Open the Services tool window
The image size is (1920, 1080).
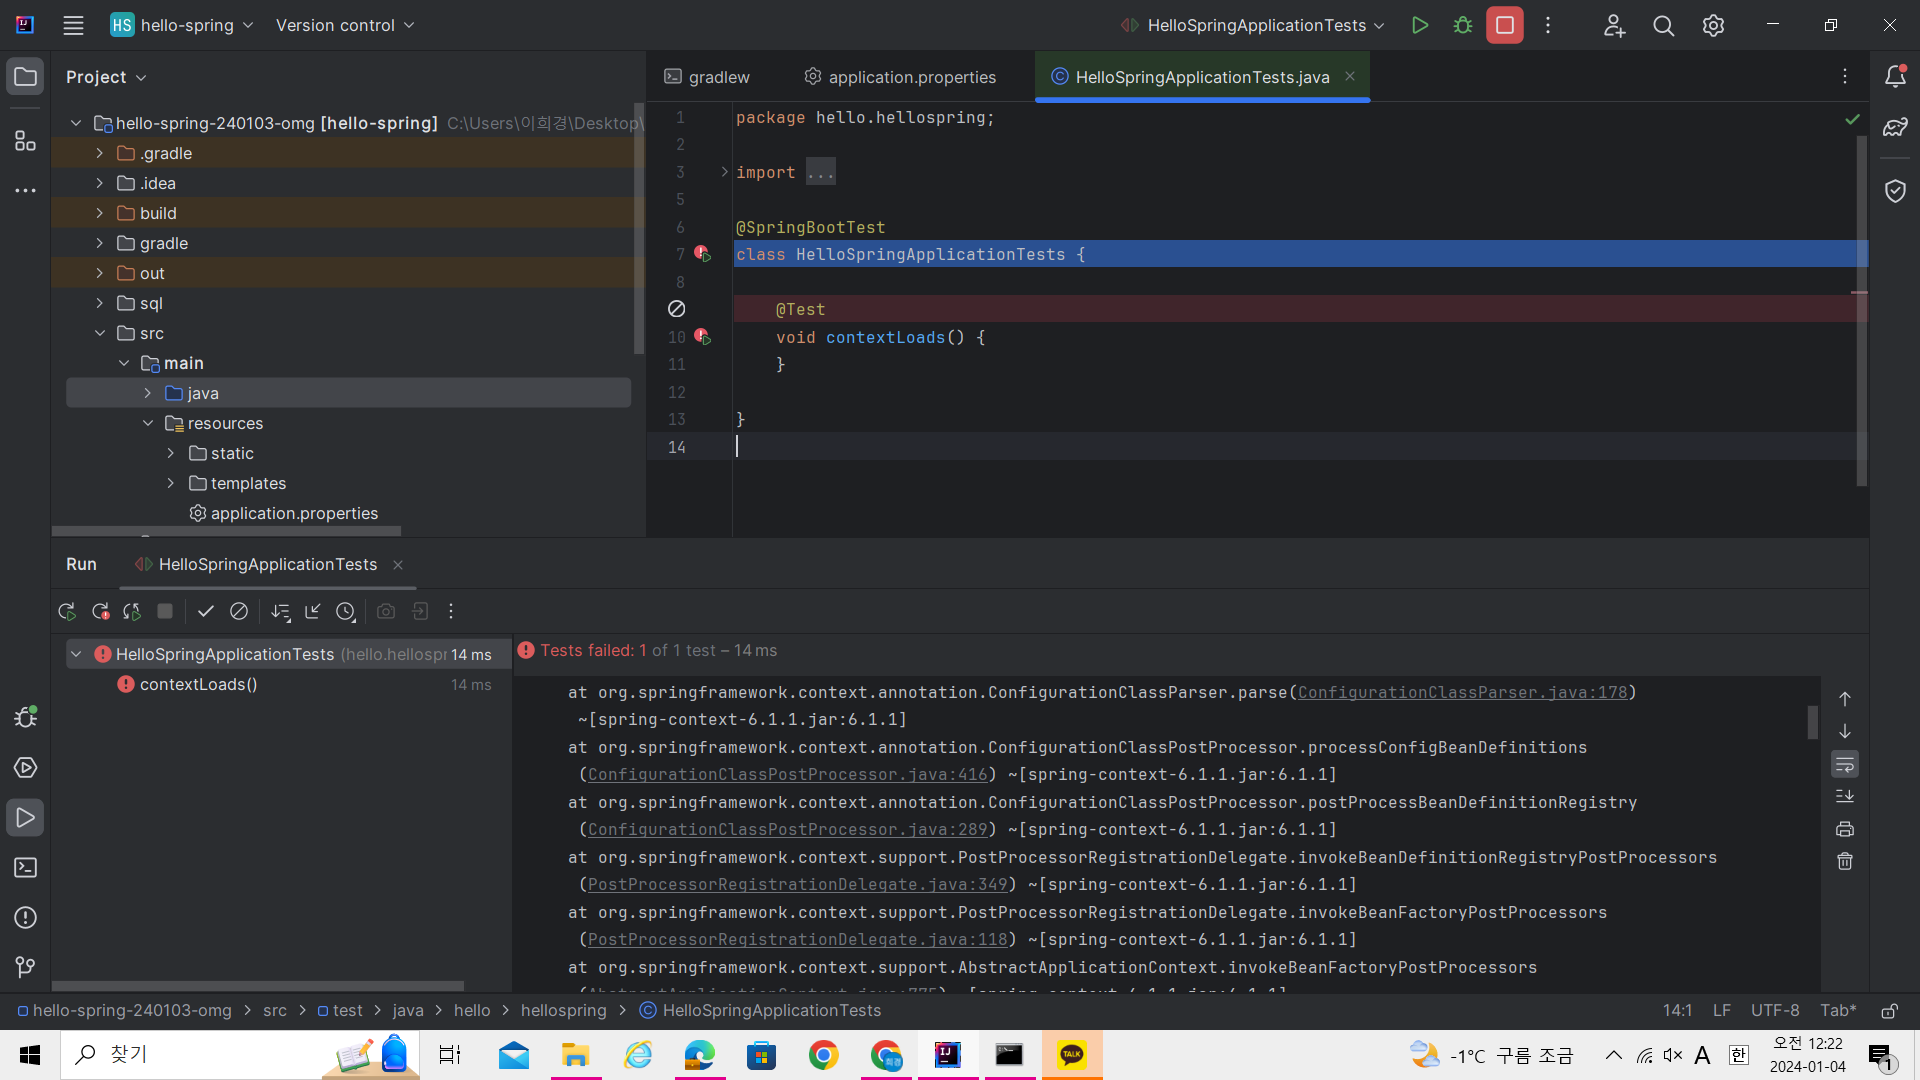coord(26,767)
